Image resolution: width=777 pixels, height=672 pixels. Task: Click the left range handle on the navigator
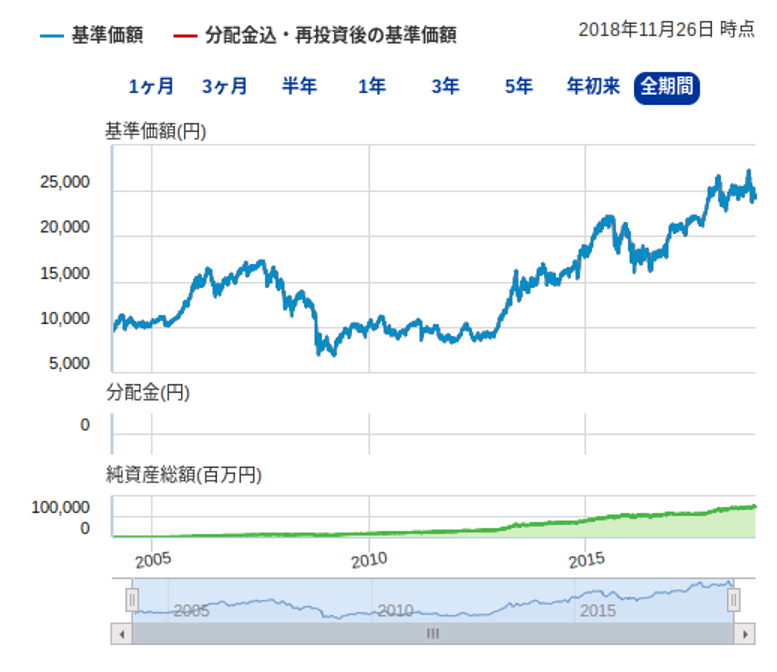tap(131, 599)
